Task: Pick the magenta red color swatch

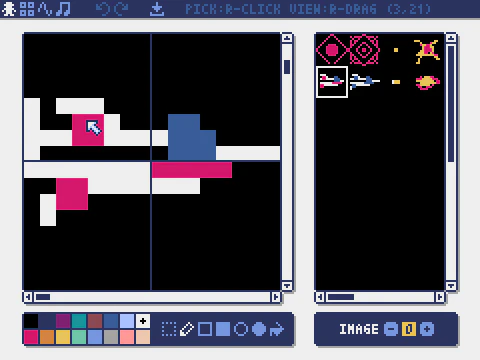Action: 31,337
